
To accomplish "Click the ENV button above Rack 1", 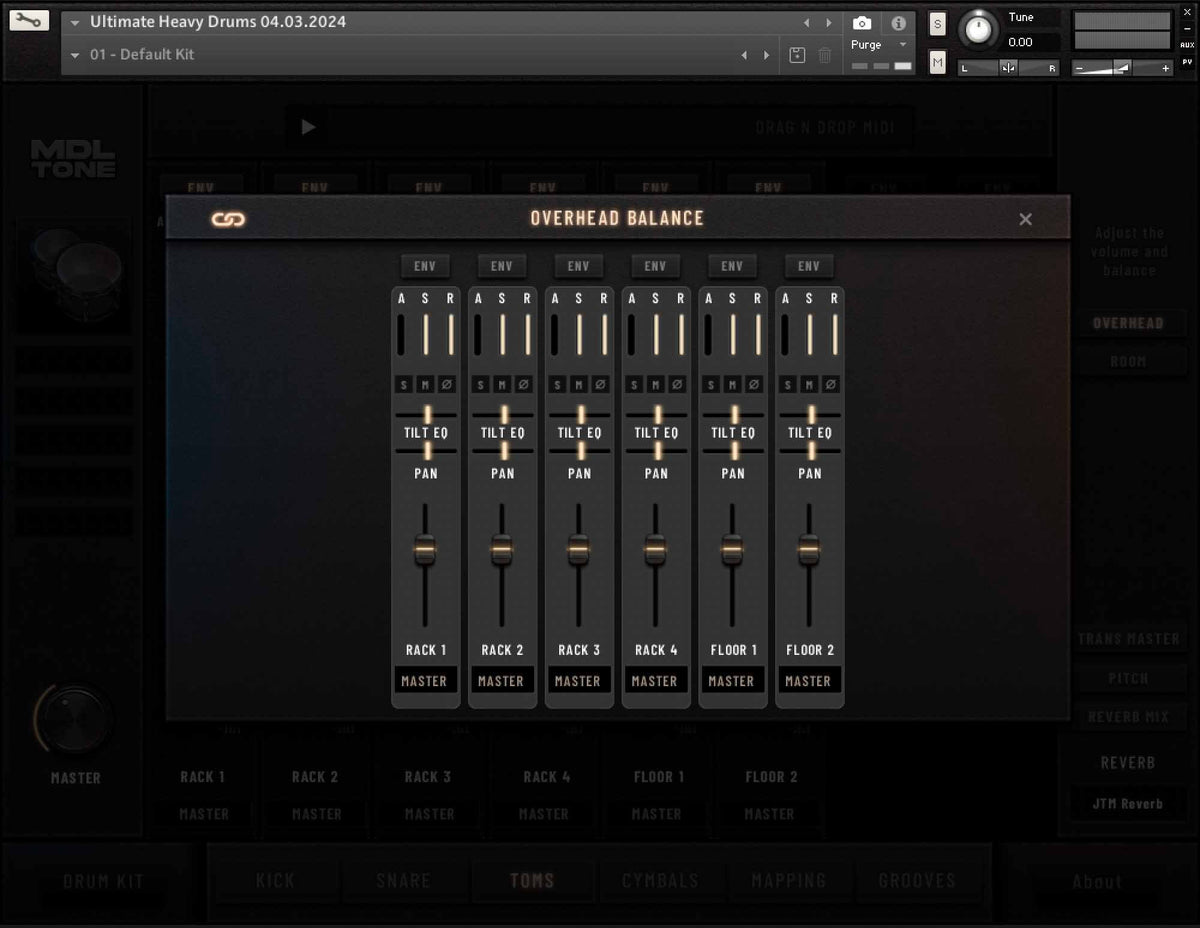I will click(425, 266).
